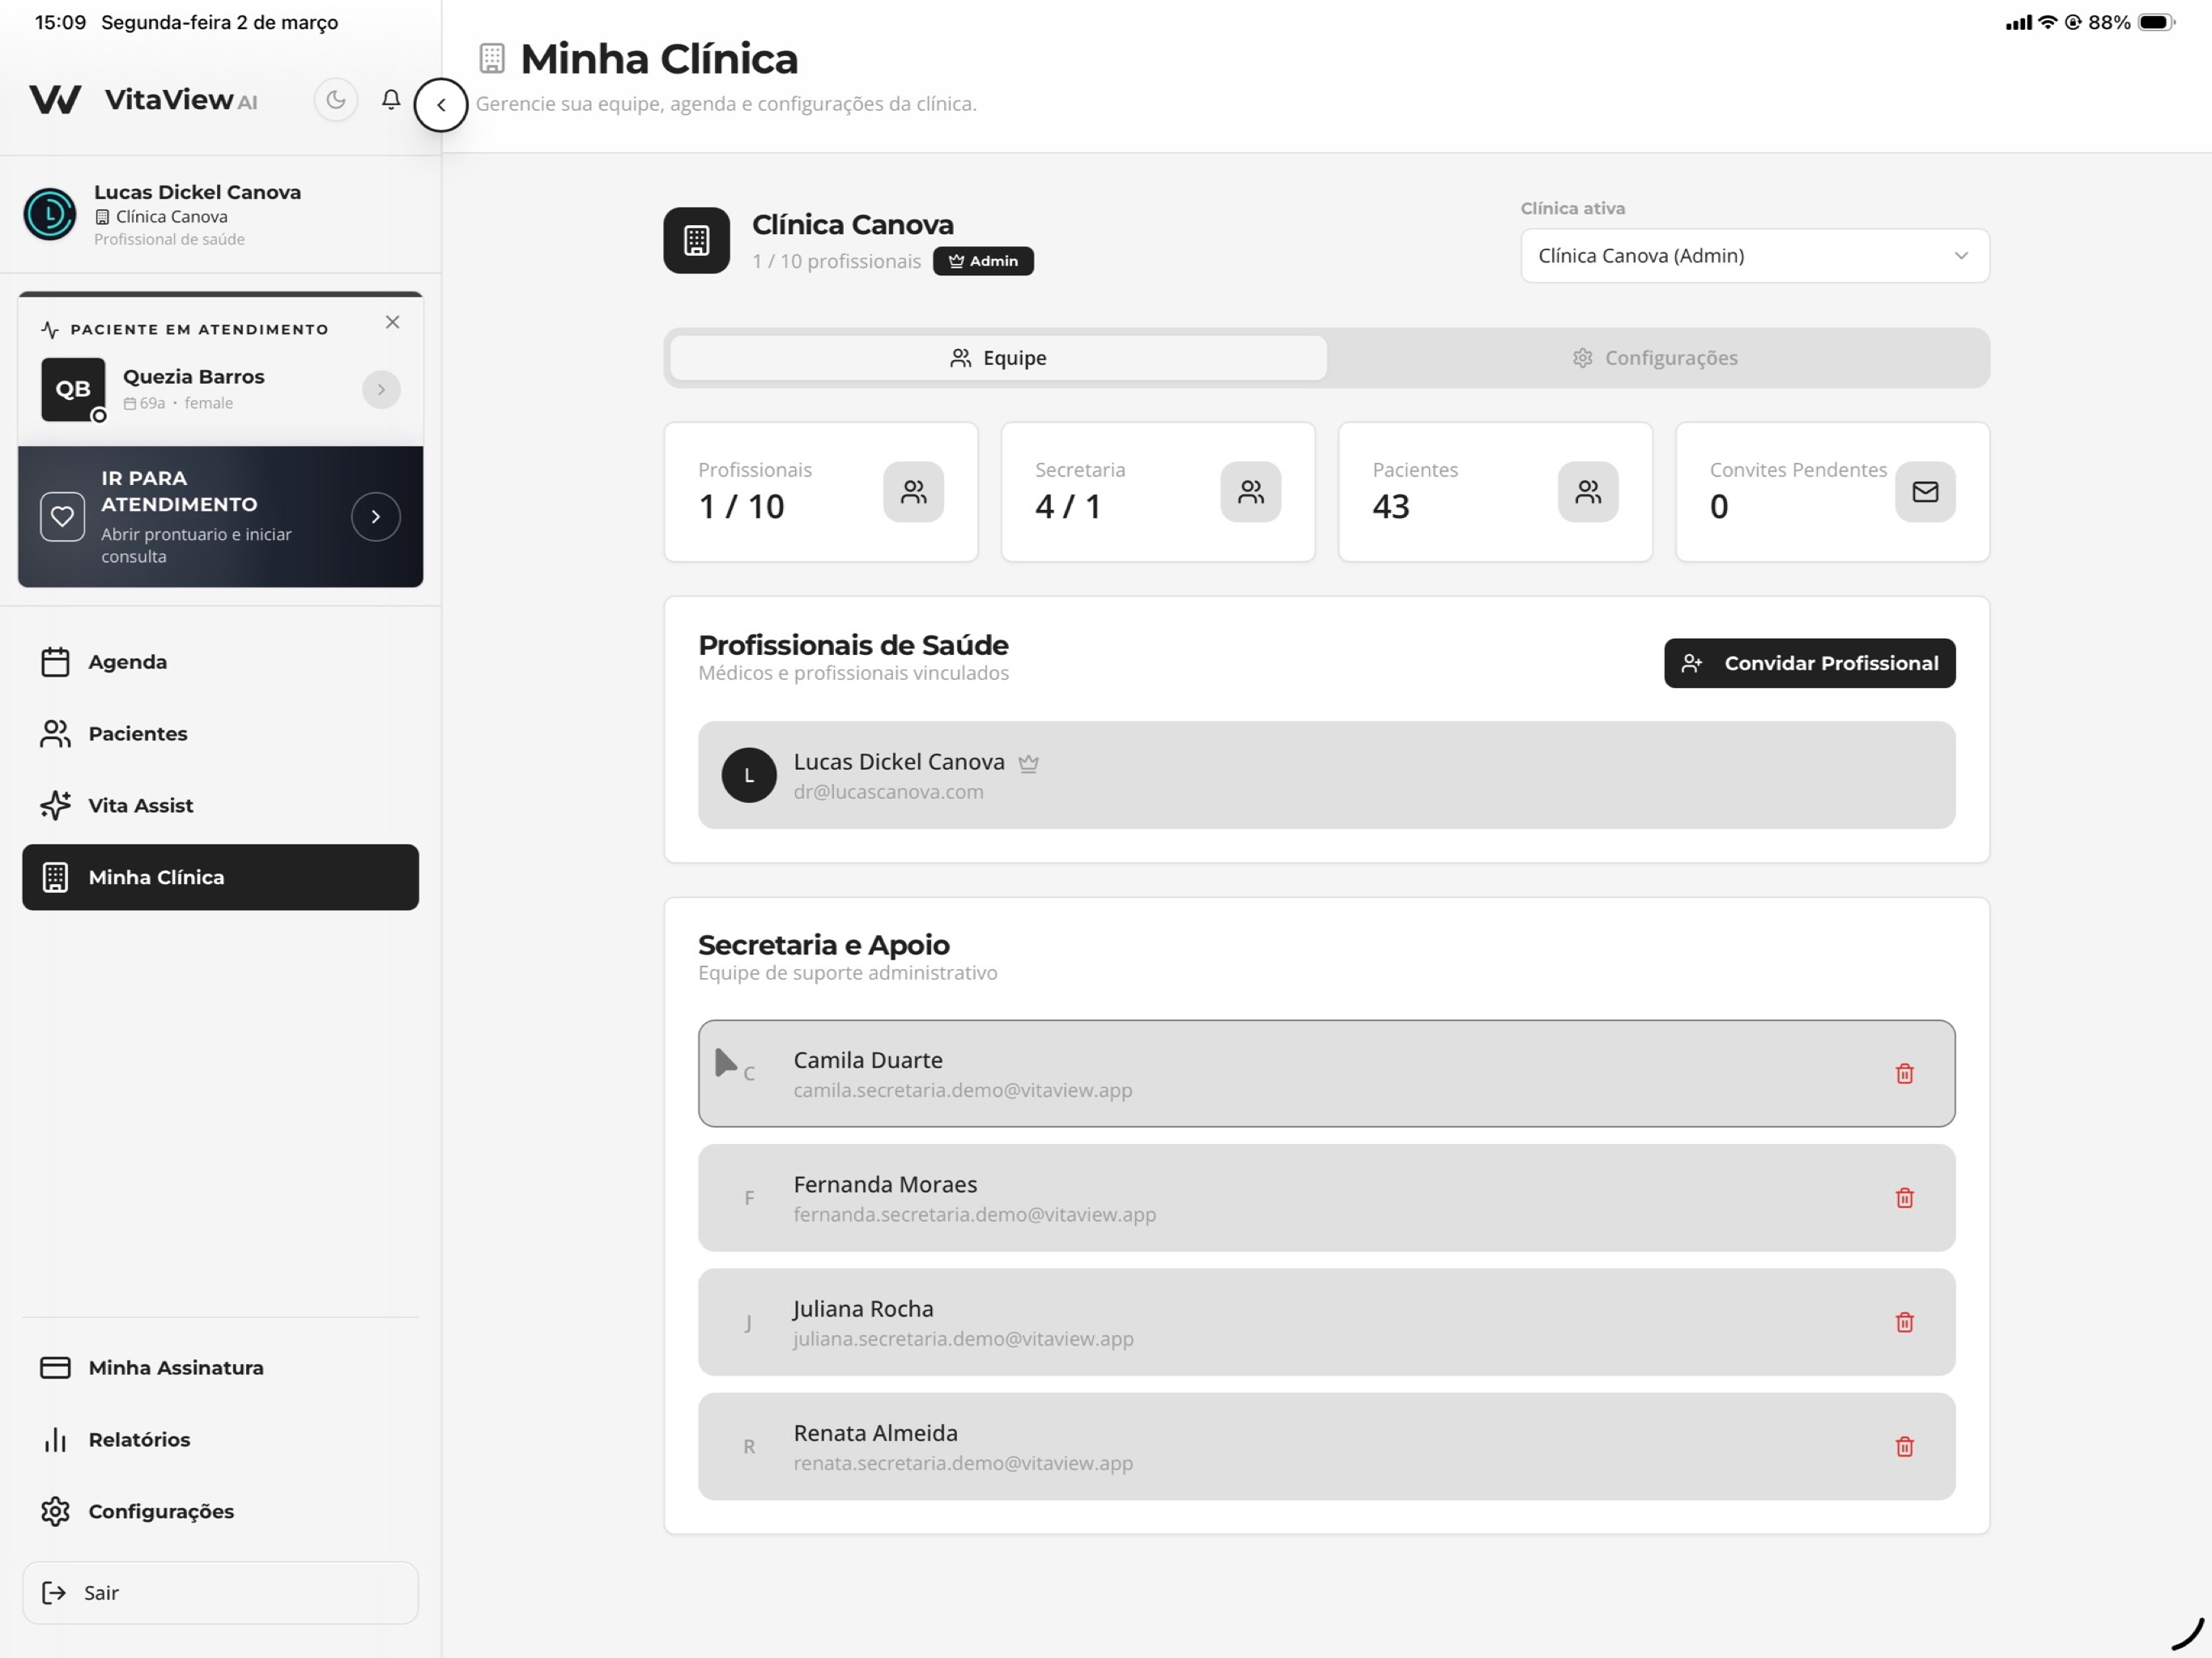
Task: Click the heart icon in Ir para Atendimento
Action: tap(62, 517)
